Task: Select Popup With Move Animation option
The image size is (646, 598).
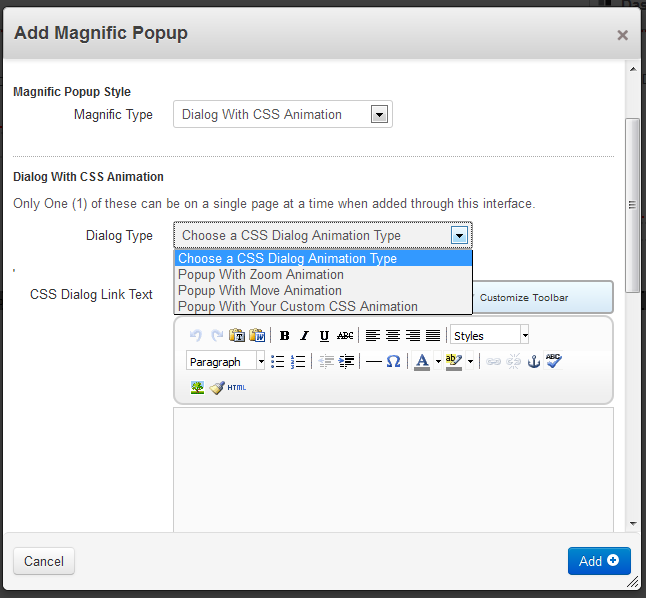Action: pyautogui.click(x=323, y=291)
